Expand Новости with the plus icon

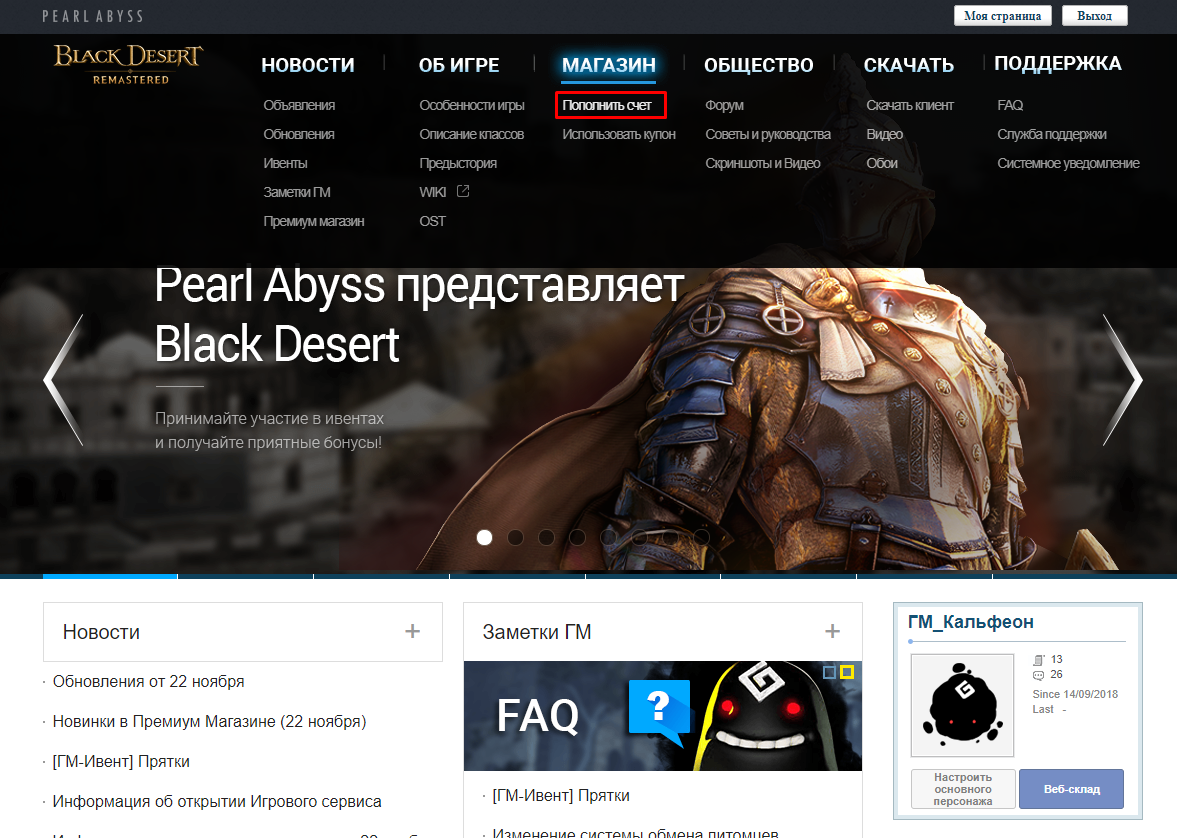point(412,632)
